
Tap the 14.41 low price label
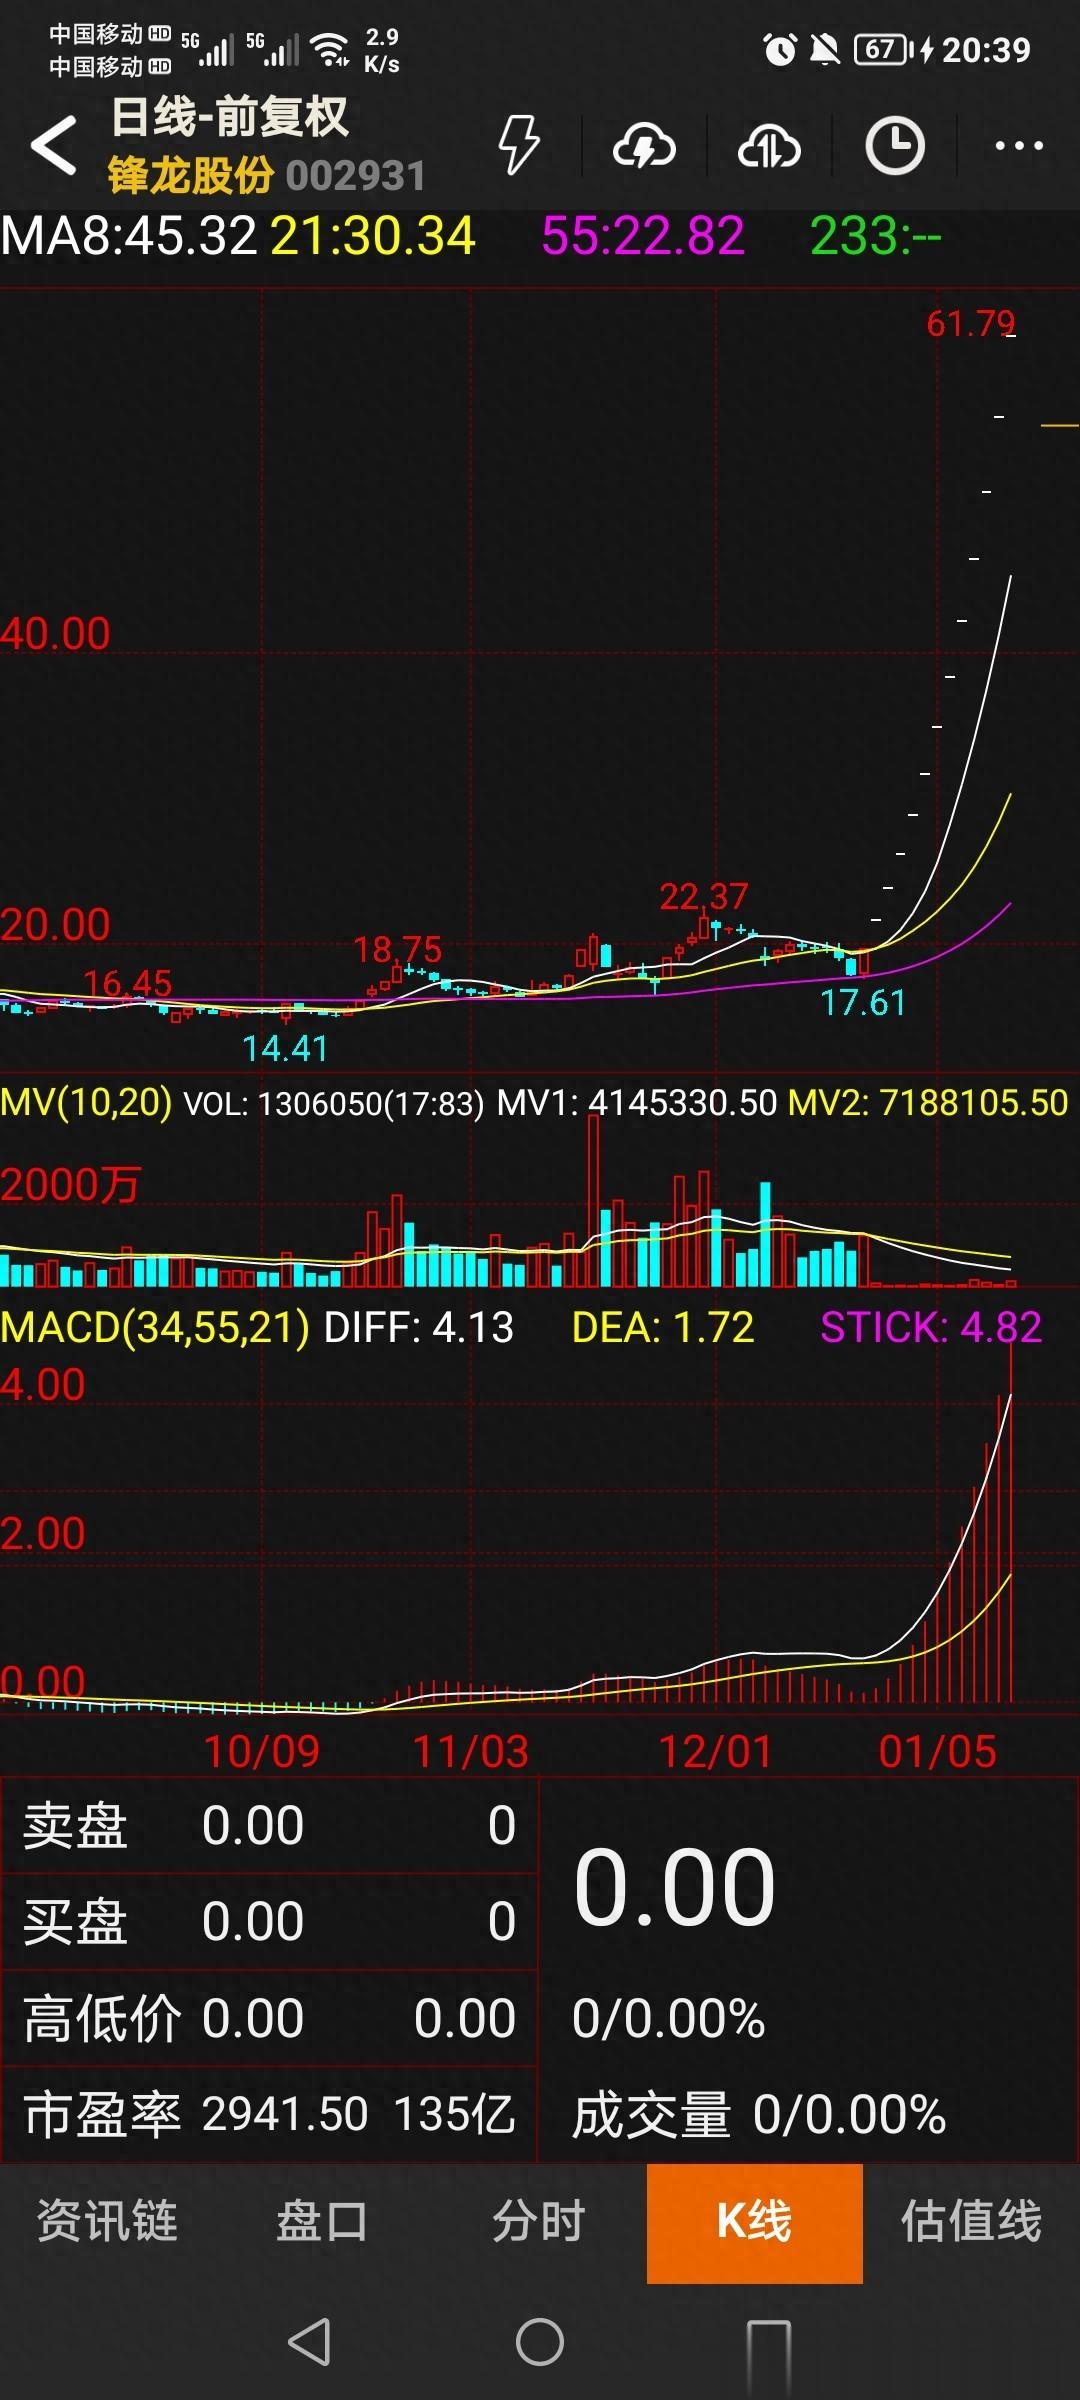285,1048
